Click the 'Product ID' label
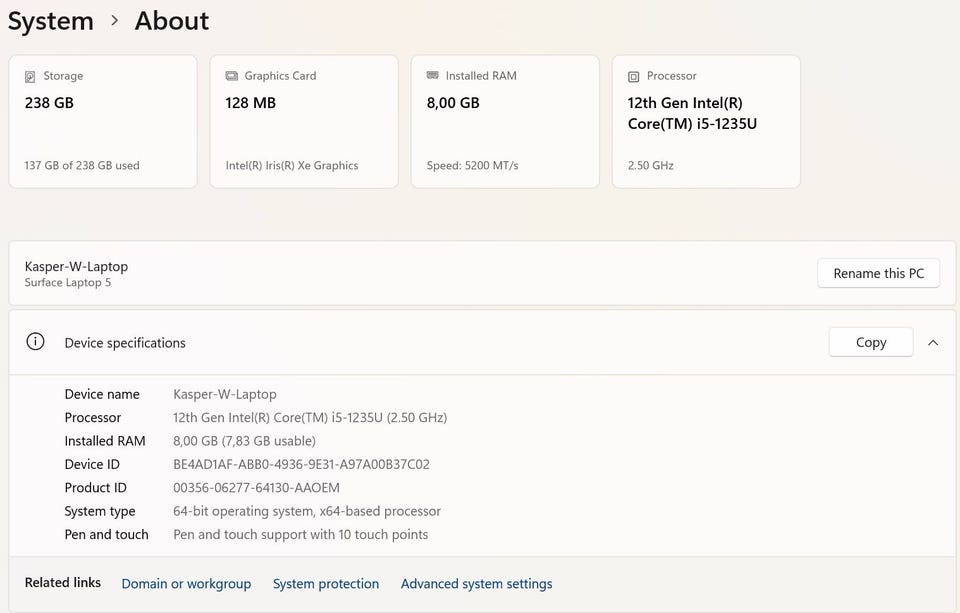The image size is (960, 613). (x=96, y=487)
